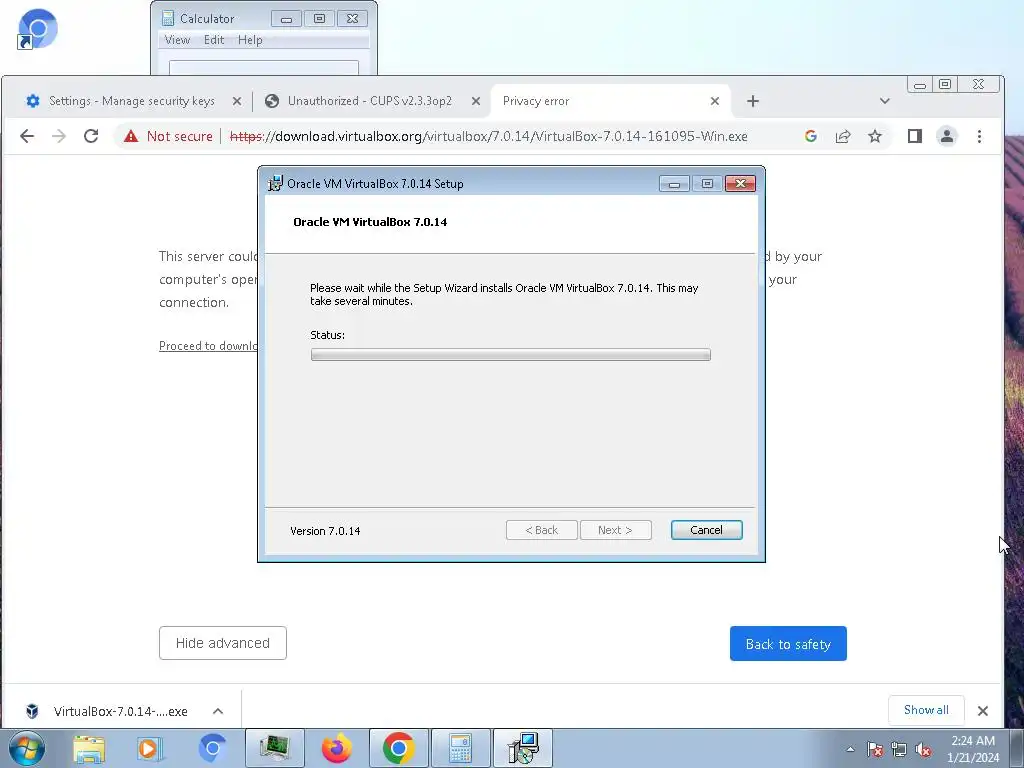Open volume tray icon
1024x768 pixels.
[x=923, y=750]
